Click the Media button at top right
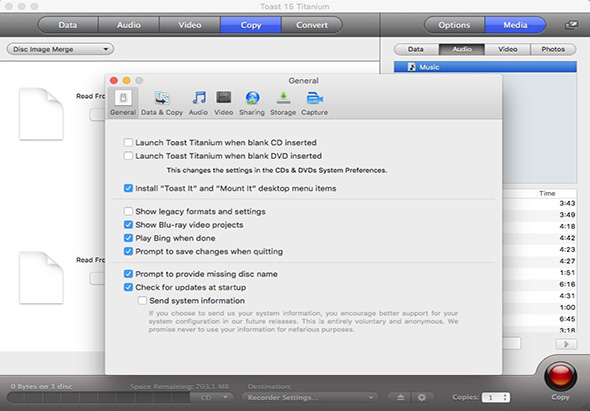Viewport: 590px width, 411px height. pyautogui.click(x=515, y=25)
